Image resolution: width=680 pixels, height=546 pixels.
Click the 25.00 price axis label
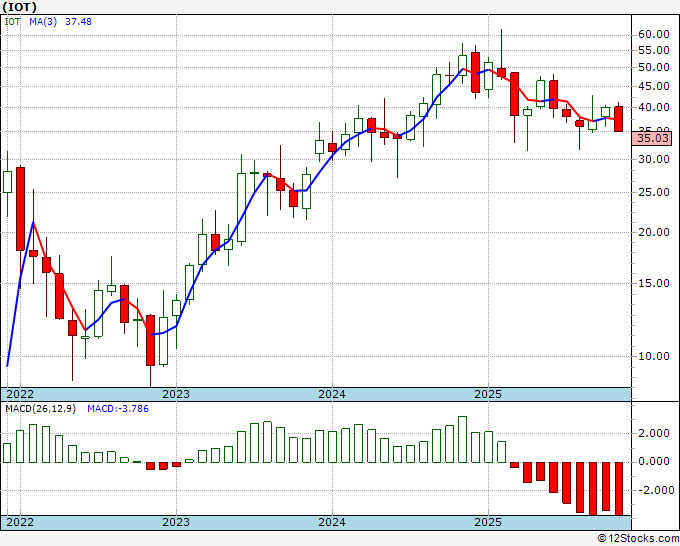[654, 192]
